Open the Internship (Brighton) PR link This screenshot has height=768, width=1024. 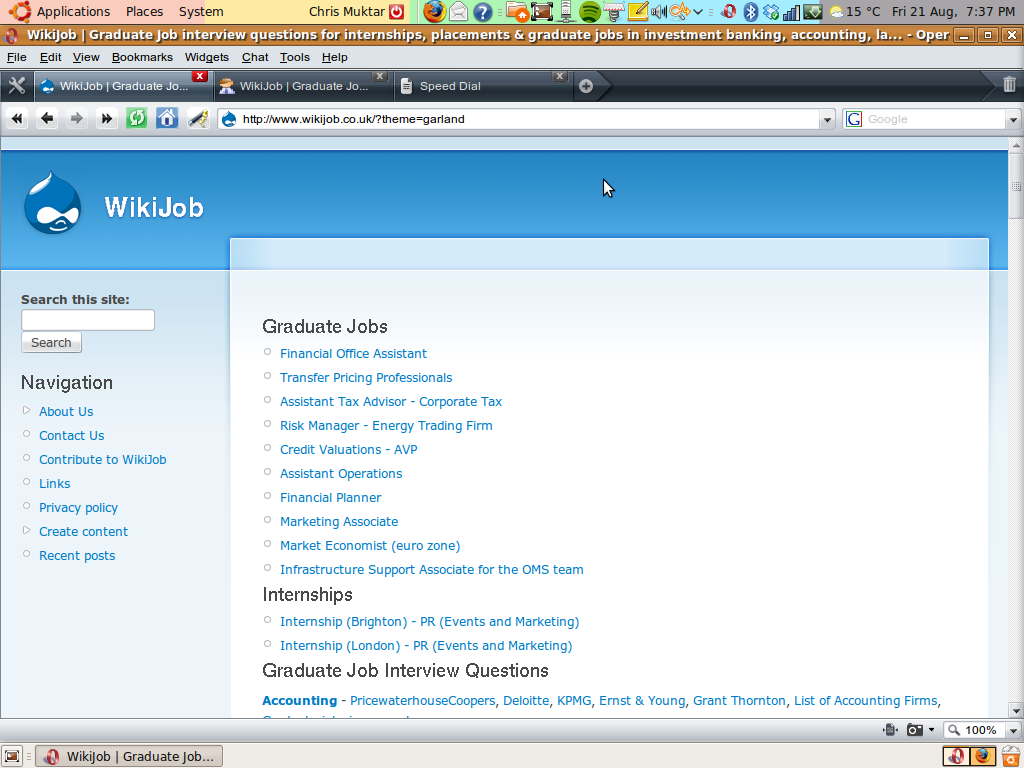(x=429, y=622)
